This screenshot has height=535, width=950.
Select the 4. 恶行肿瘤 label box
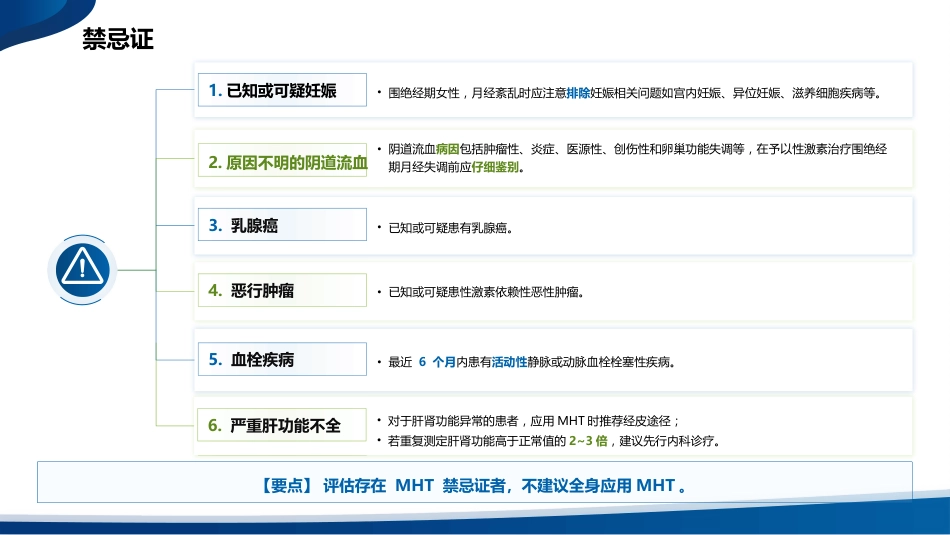[282, 290]
